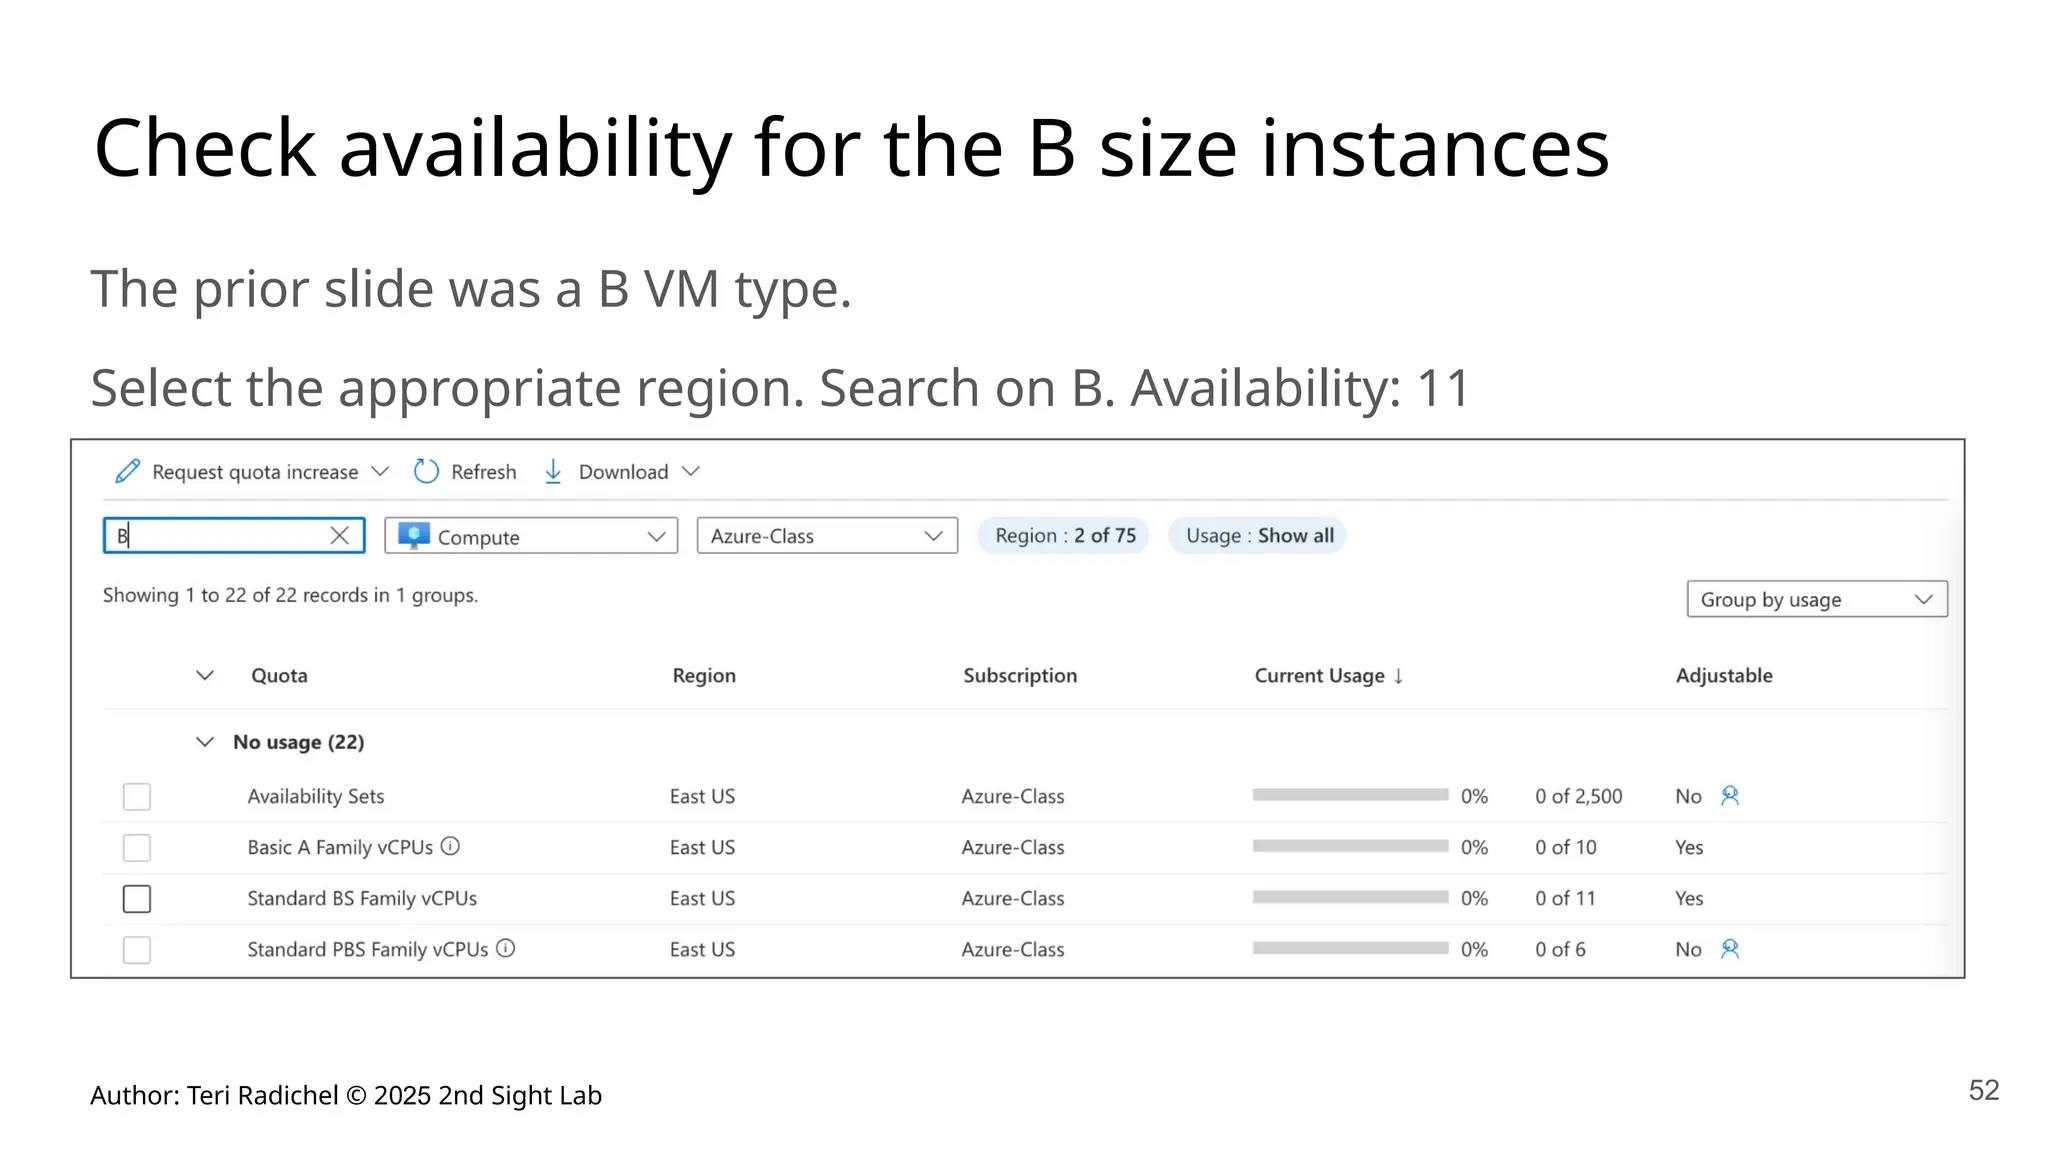Select the Standard BS Family vCPUs quota name
Image resolution: width=2048 pixels, height=1152 pixels.
point(362,899)
